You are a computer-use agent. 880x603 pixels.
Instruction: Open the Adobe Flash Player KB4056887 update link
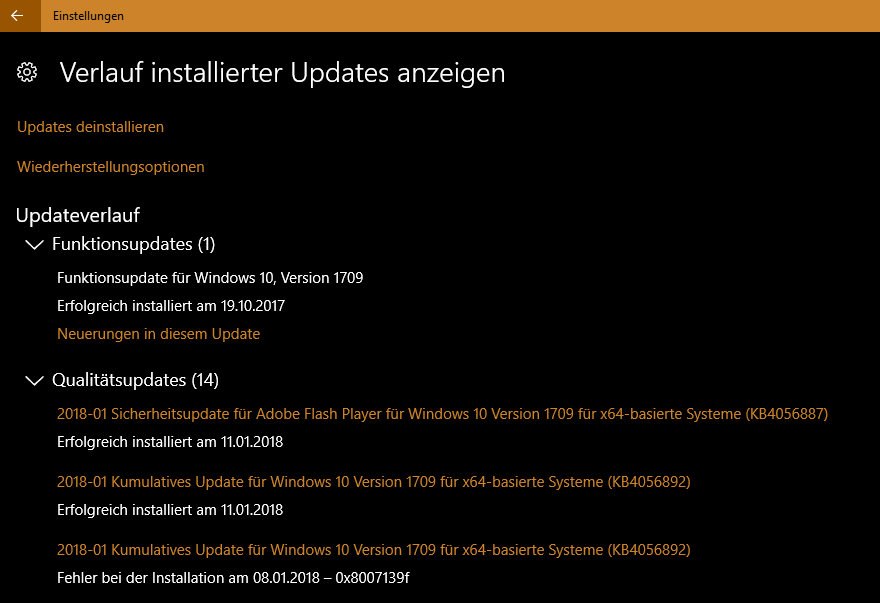tap(442, 414)
